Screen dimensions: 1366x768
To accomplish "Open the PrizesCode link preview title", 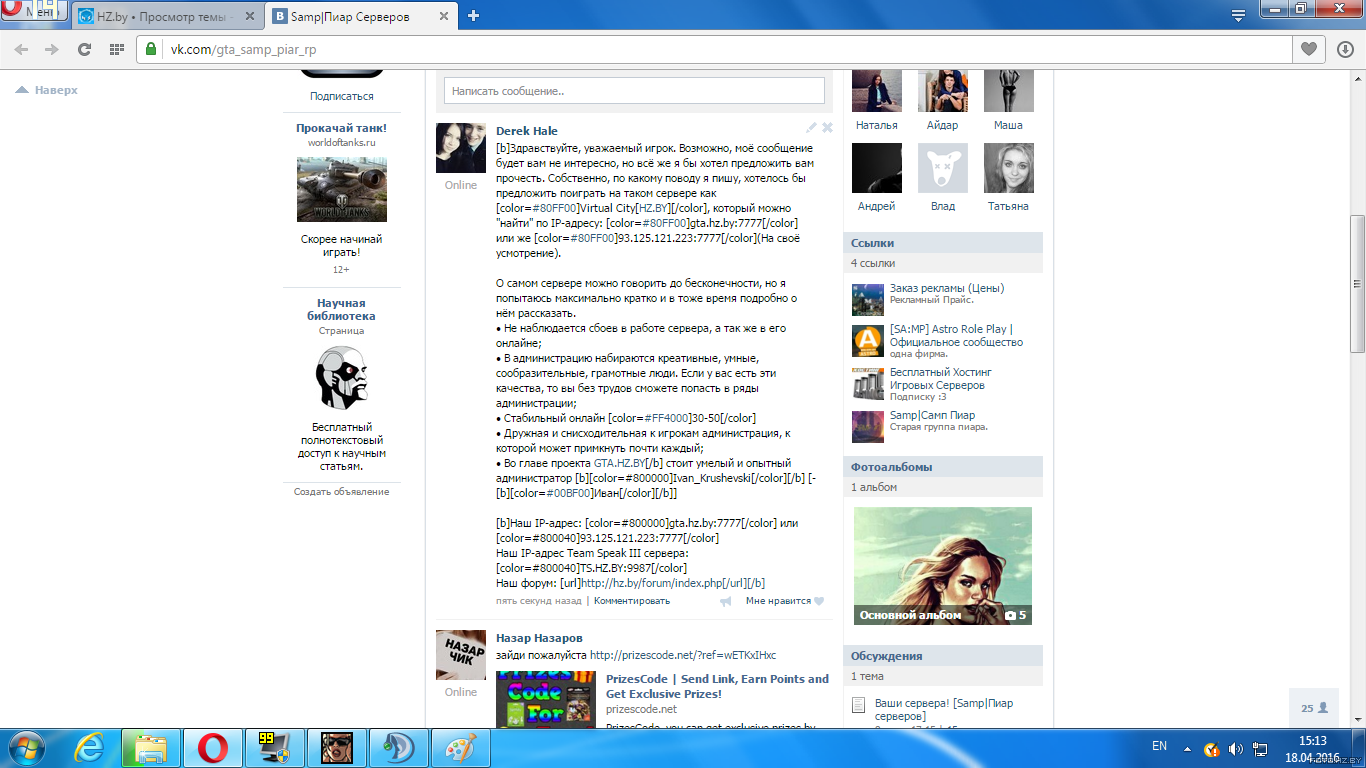I will 717,686.
